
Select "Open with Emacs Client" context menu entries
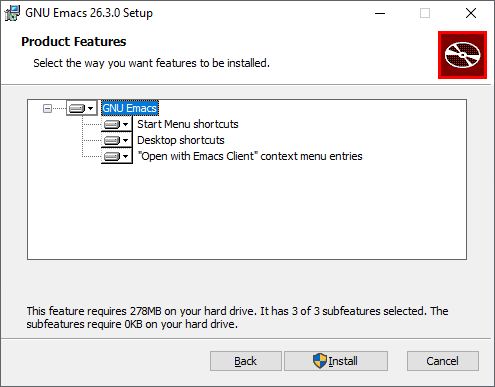[x=250, y=156]
